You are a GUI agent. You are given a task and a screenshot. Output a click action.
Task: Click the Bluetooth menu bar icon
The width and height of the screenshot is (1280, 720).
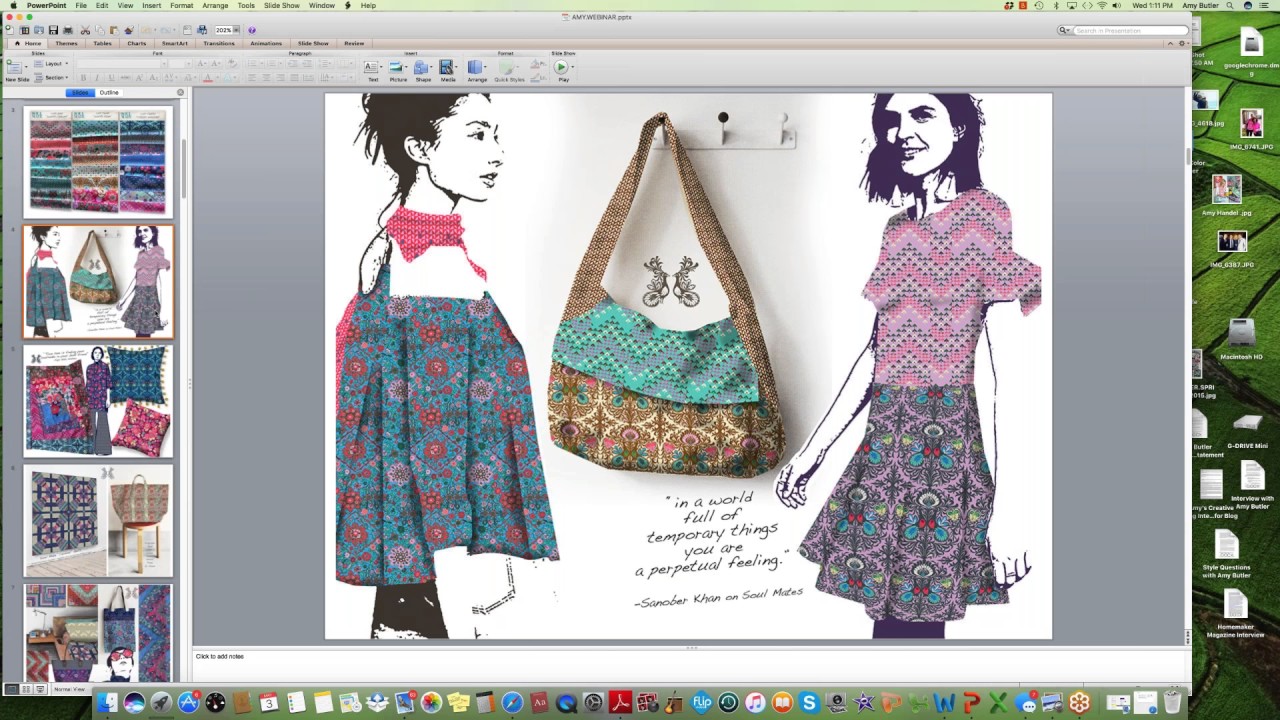(1055, 6)
